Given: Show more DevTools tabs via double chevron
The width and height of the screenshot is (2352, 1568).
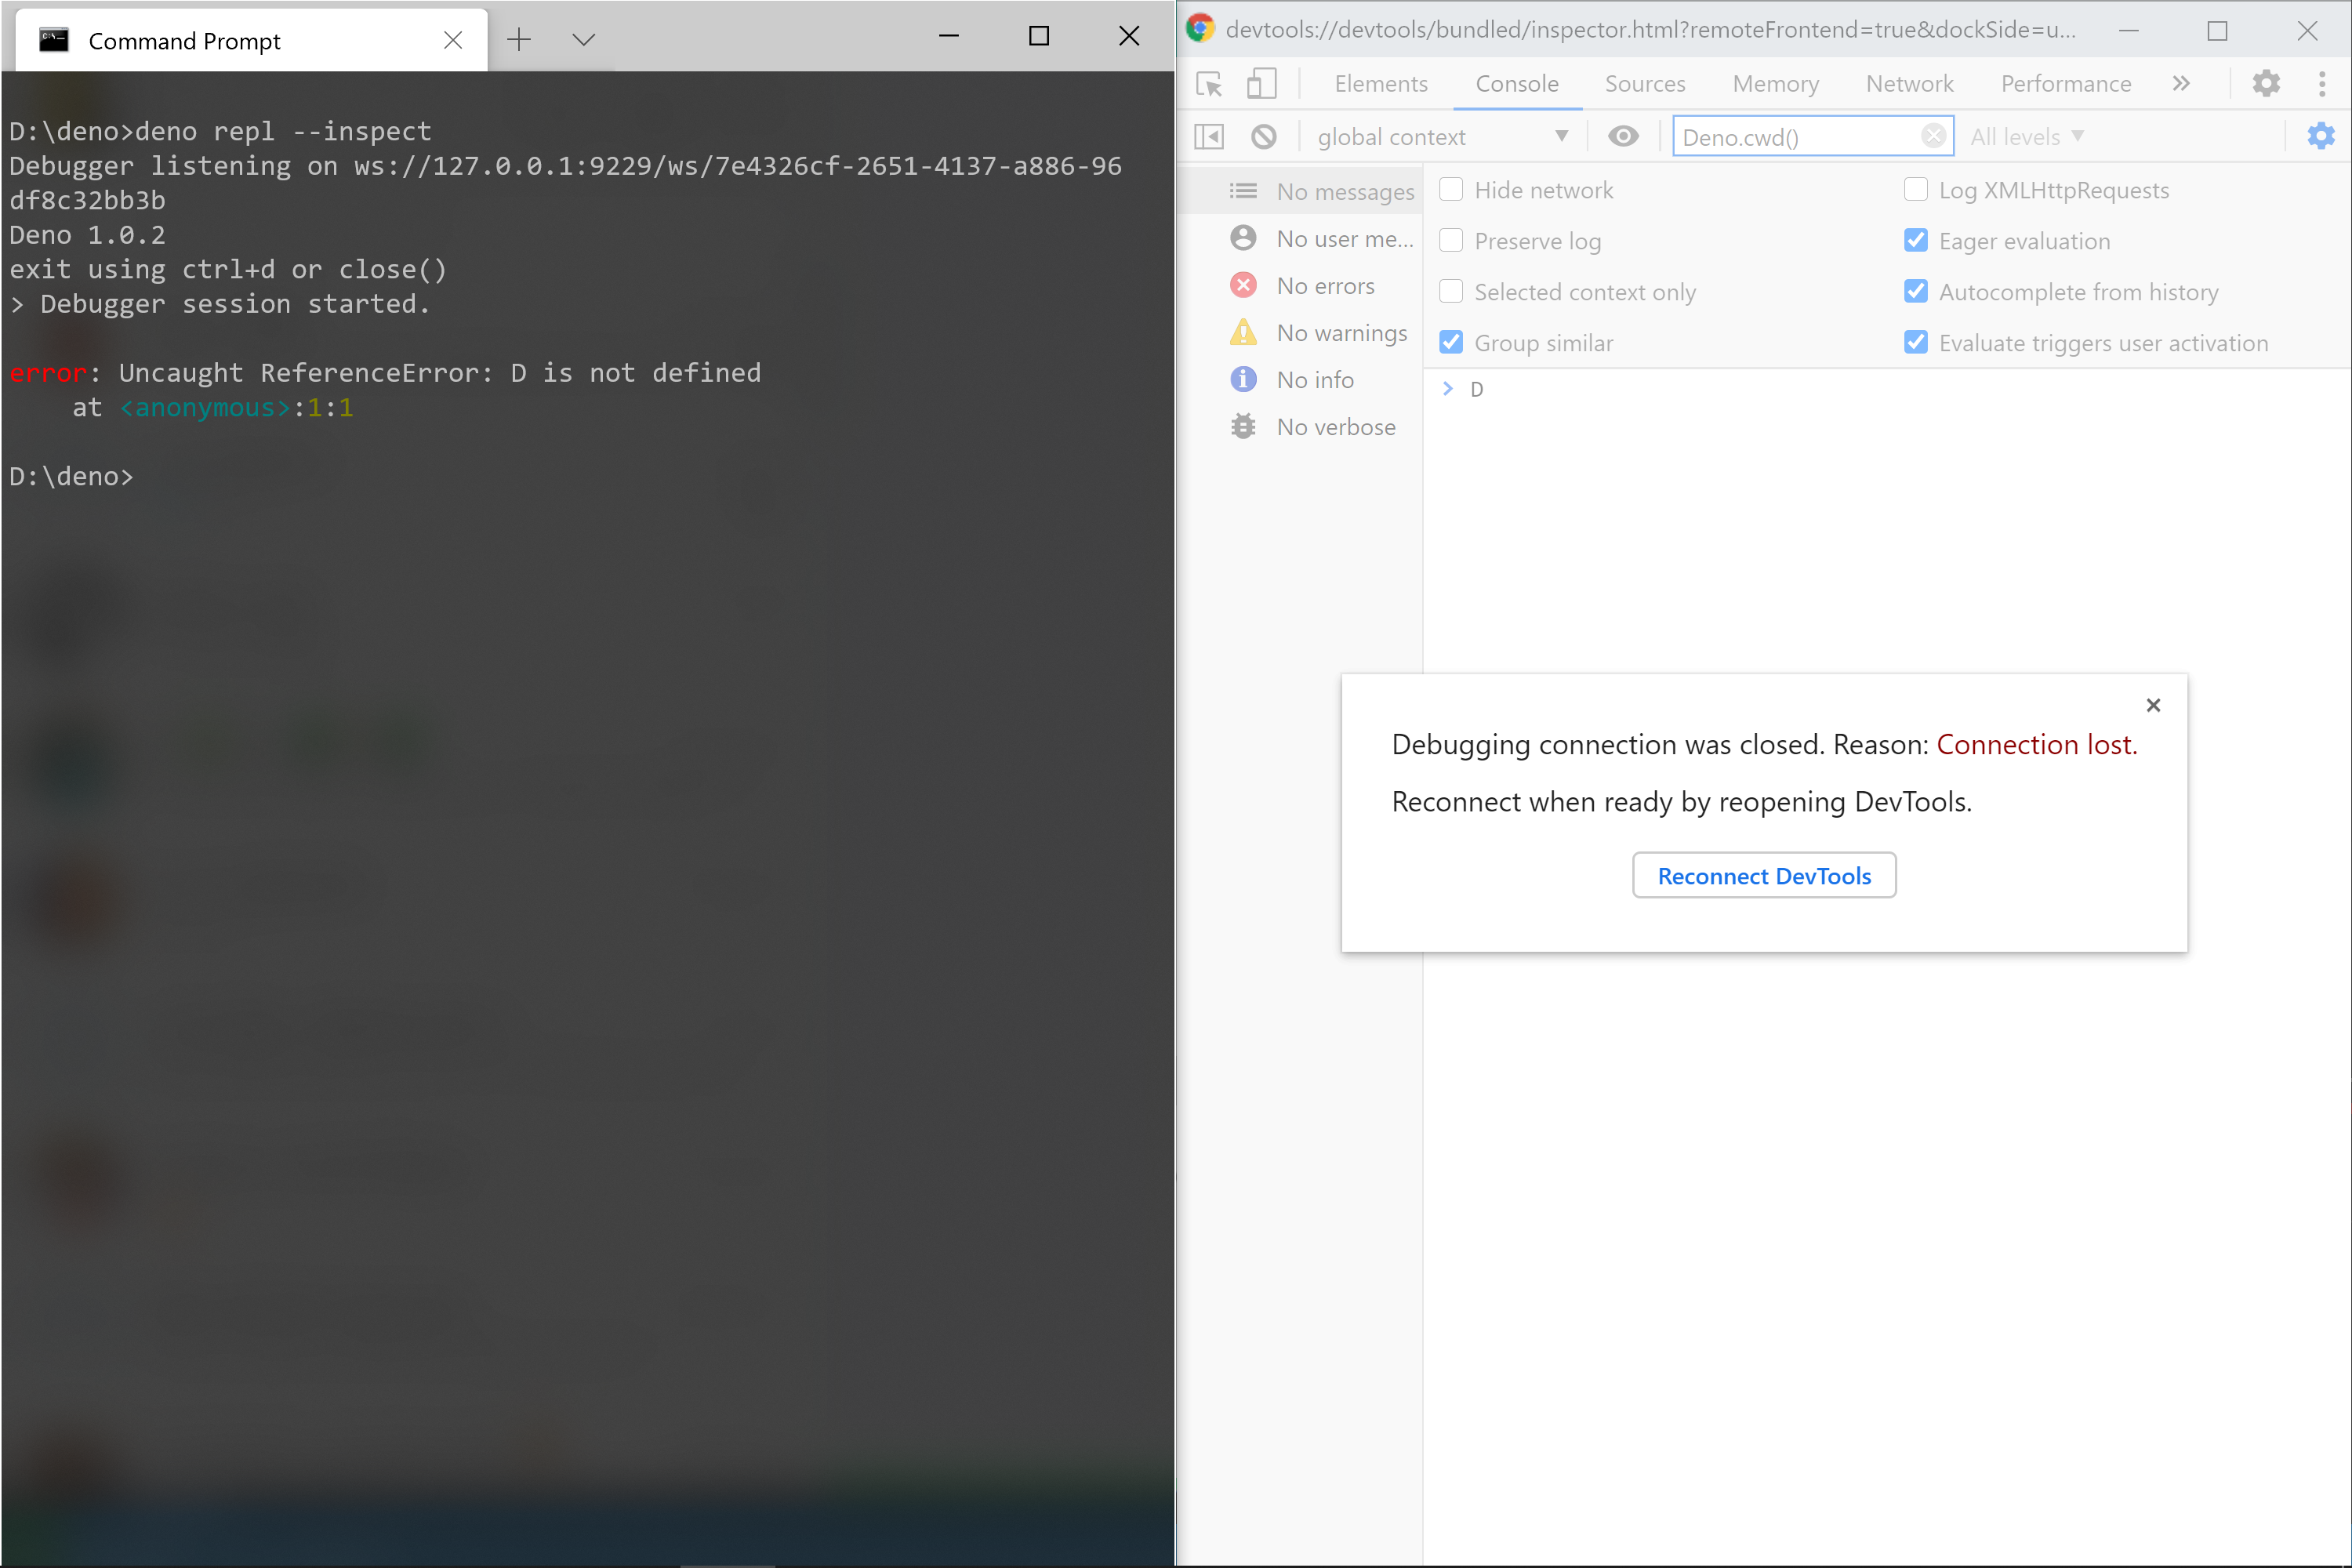Looking at the screenshot, I should pos(2181,84).
